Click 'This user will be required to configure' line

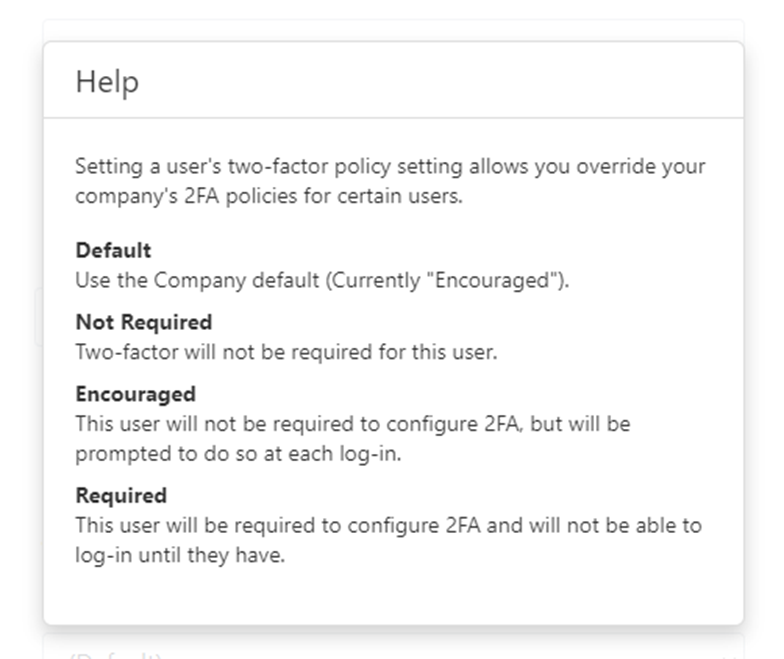(388, 526)
